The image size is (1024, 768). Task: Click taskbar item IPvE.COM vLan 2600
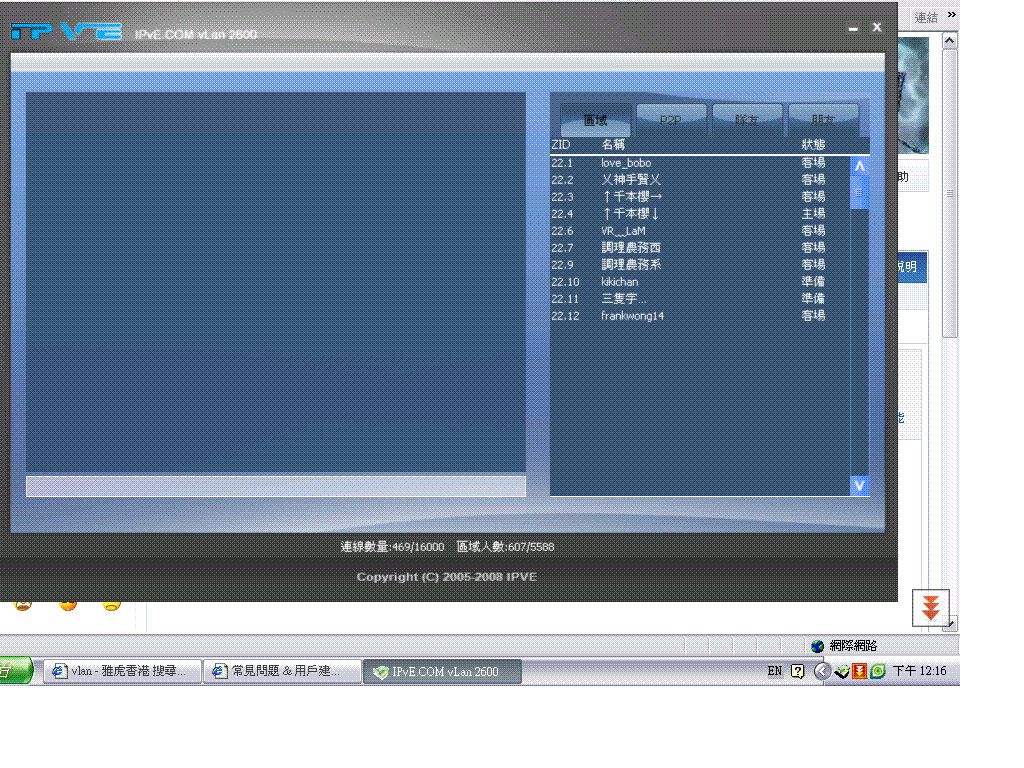442,671
